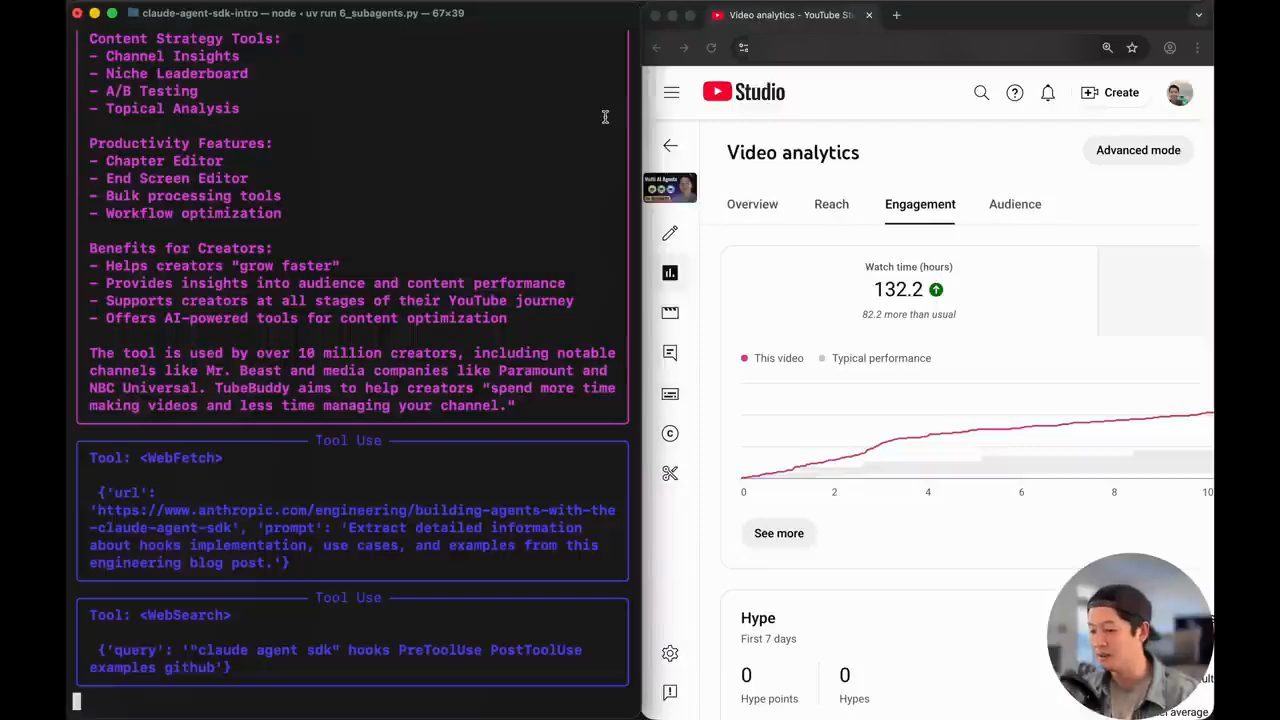
Task: Open the notifications bell
Action: [1047, 93]
